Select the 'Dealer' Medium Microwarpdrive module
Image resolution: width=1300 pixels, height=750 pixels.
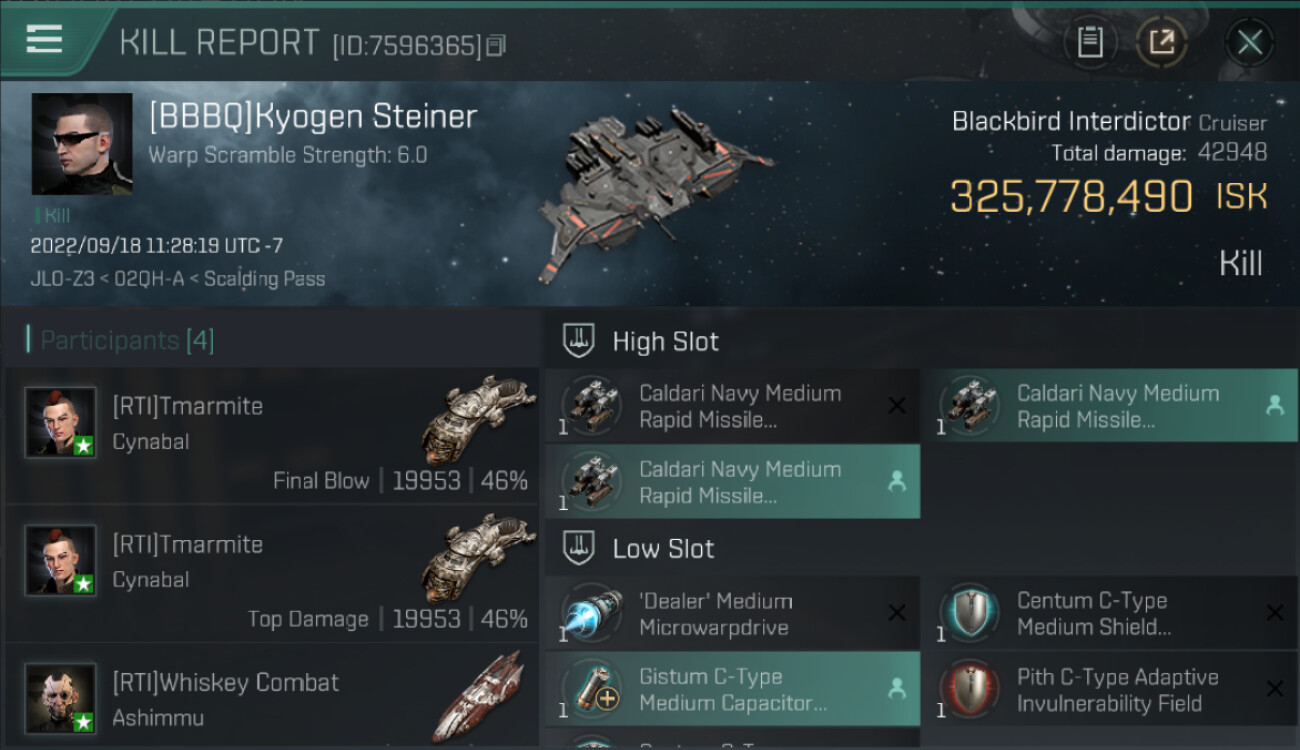coord(732,614)
